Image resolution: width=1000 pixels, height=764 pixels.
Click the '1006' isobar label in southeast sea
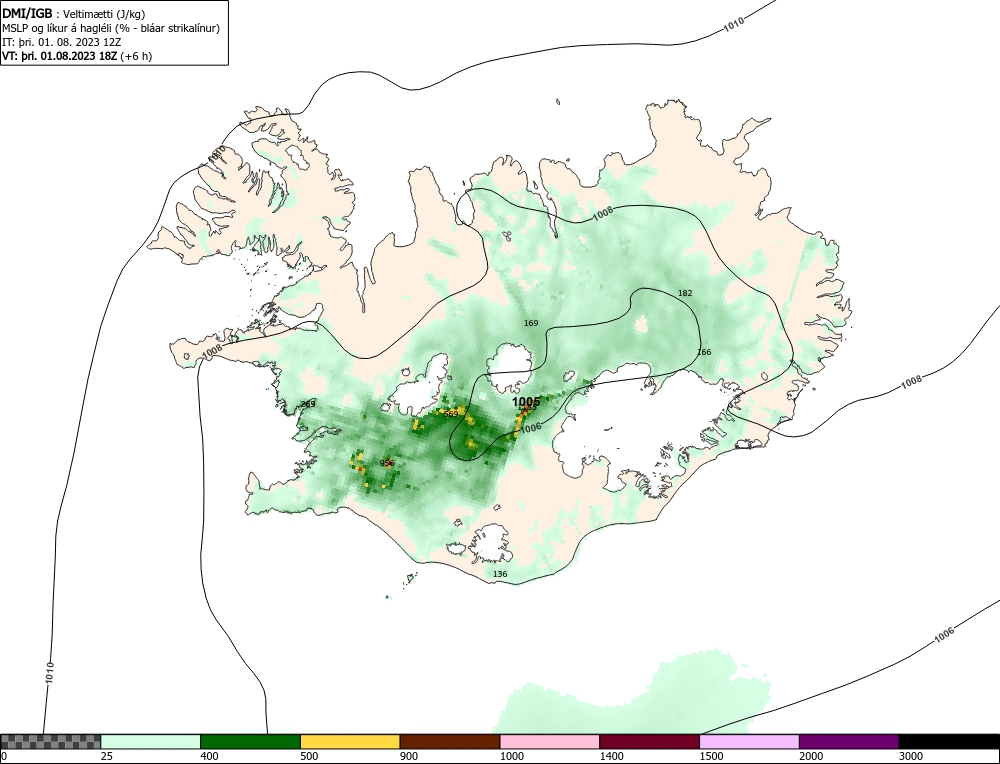(x=945, y=635)
